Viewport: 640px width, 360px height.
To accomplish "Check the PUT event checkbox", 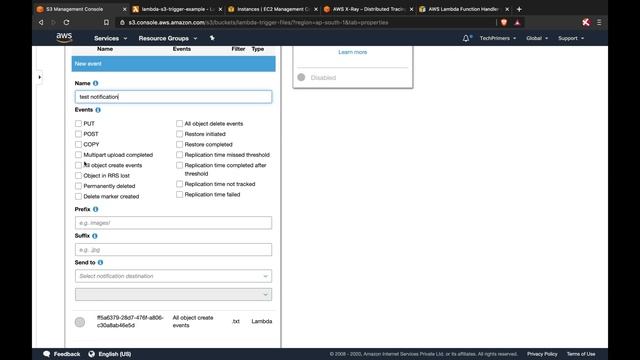I will click(78, 123).
